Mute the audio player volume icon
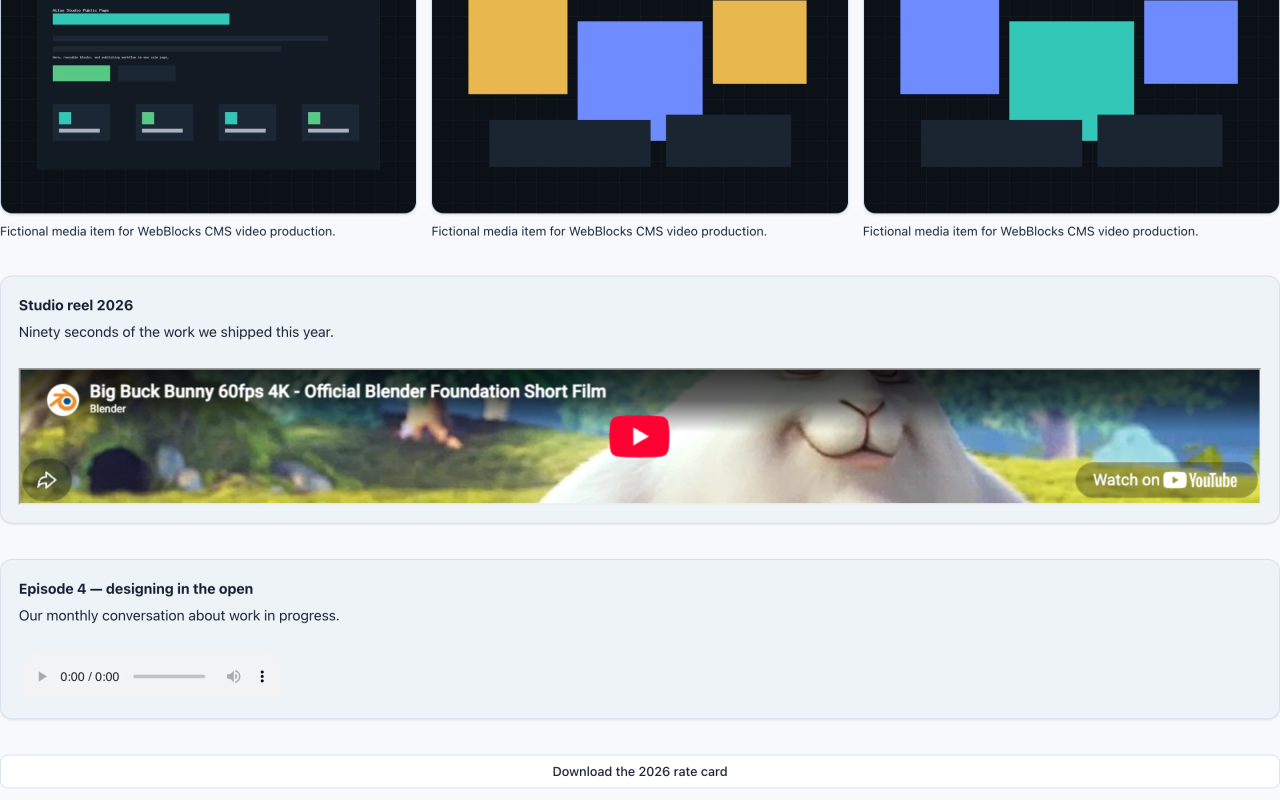The width and height of the screenshot is (1280, 800). click(x=234, y=677)
